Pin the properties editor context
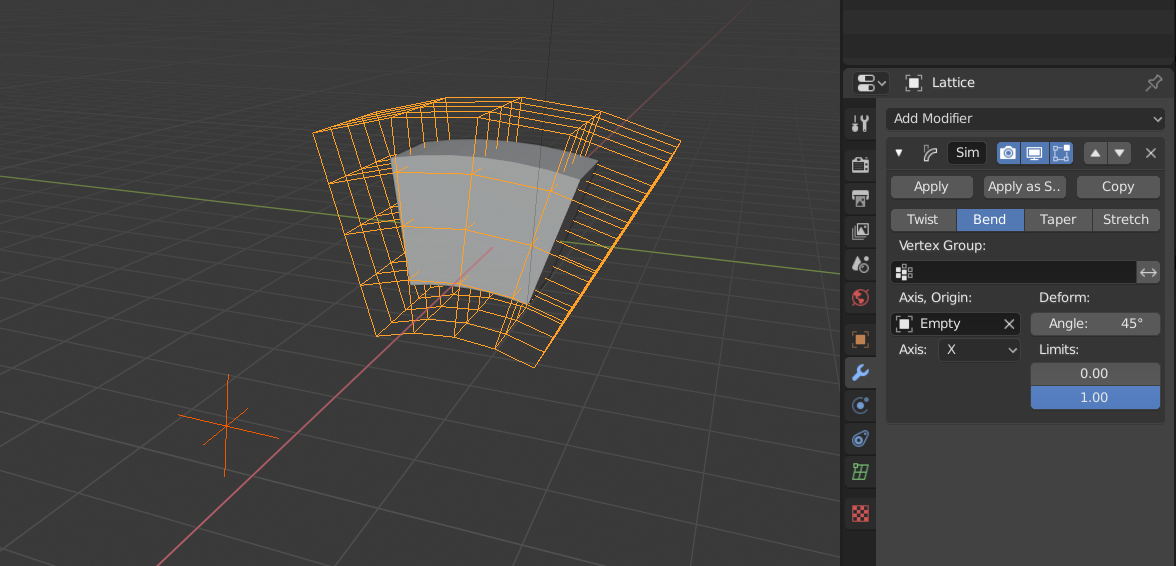 point(1154,83)
